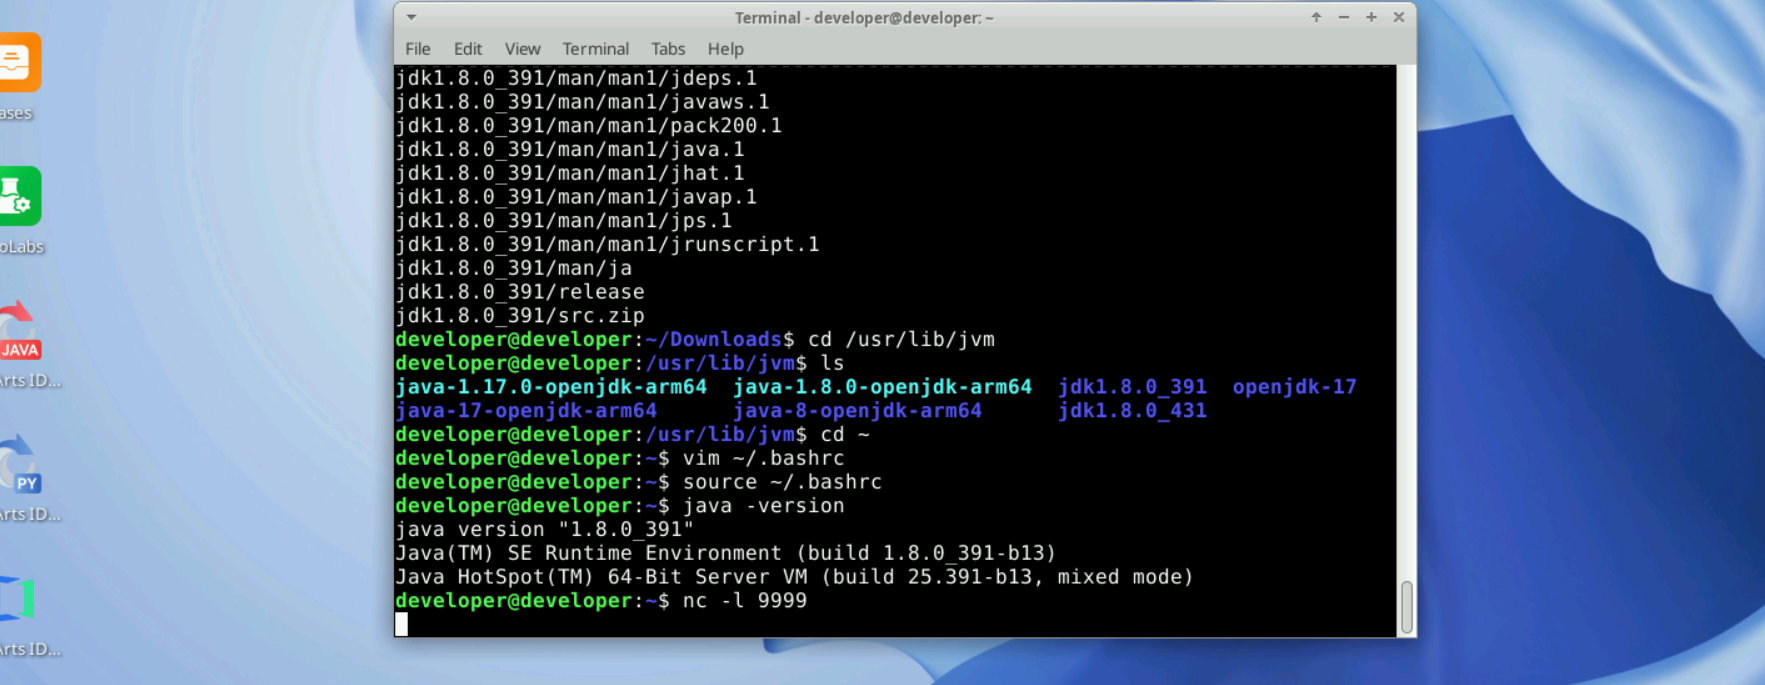Click the 'jdk1.8.0_391' directory in the ls output

[x=1132, y=387]
